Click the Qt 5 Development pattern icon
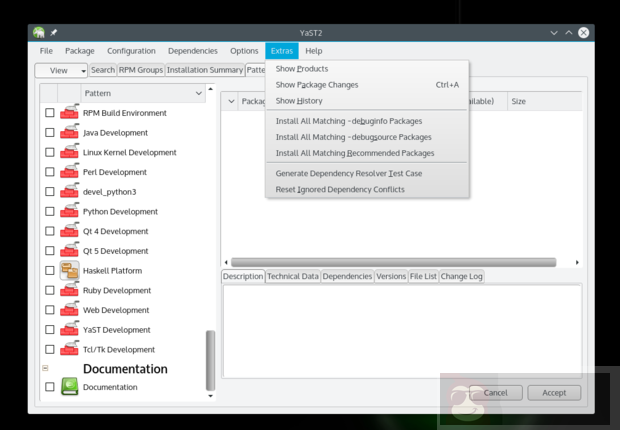Viewport: 620px width, 430px height. click(69, 250)
